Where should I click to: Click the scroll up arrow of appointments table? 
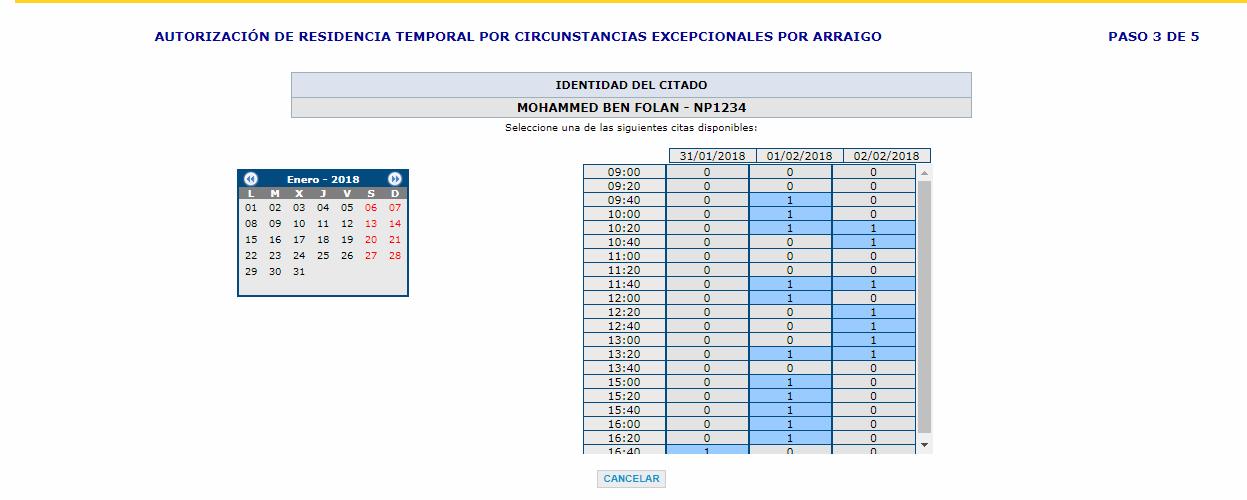tap(924, 173)
